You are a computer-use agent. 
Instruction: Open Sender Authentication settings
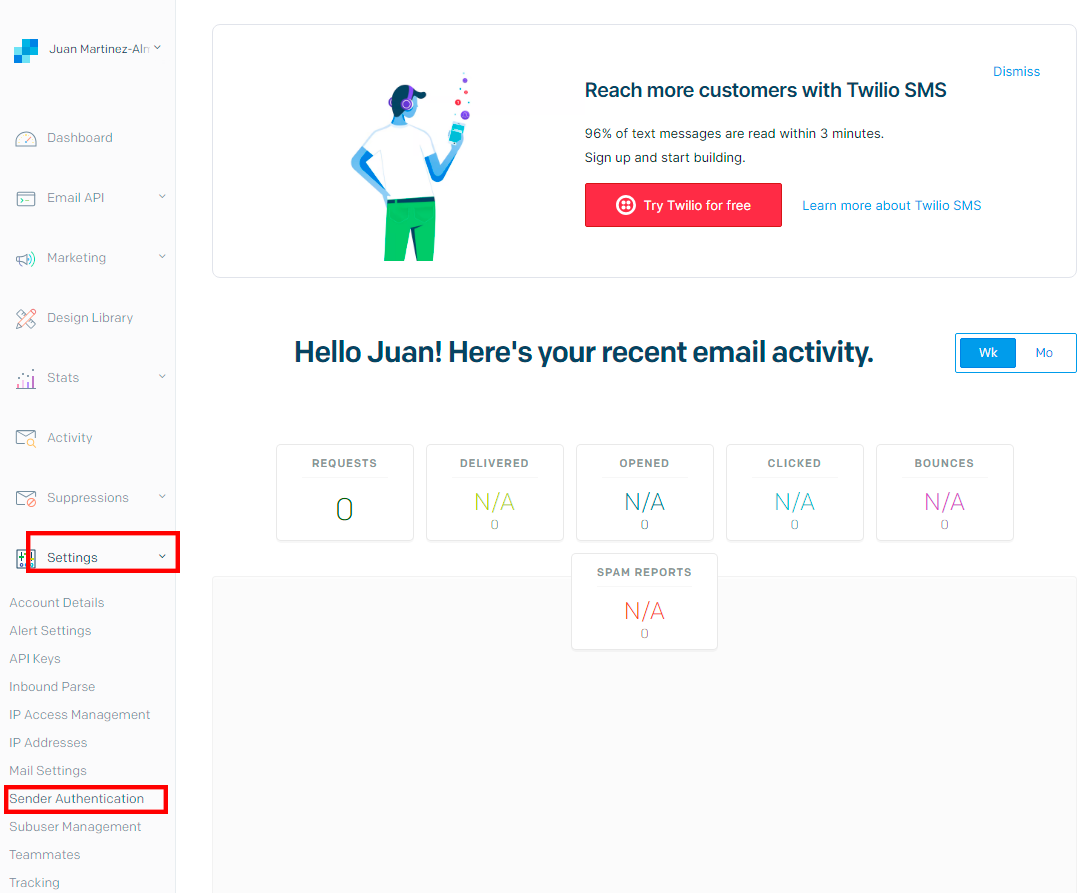77,799
